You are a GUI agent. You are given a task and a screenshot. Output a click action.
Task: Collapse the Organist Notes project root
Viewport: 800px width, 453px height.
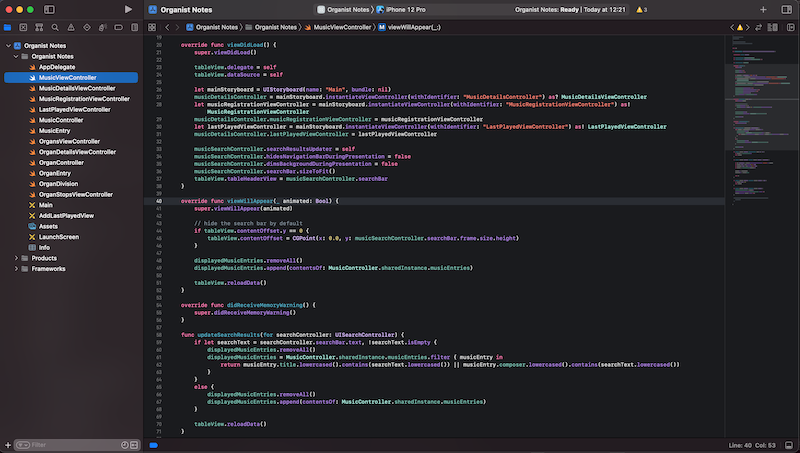click(x=8, y=46)
